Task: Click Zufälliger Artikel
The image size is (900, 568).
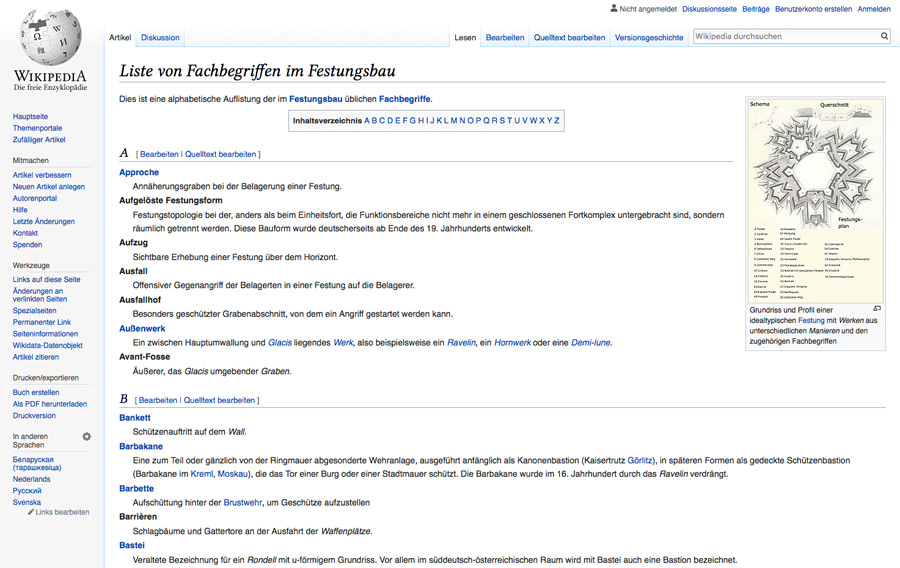Action: [39, 139]
